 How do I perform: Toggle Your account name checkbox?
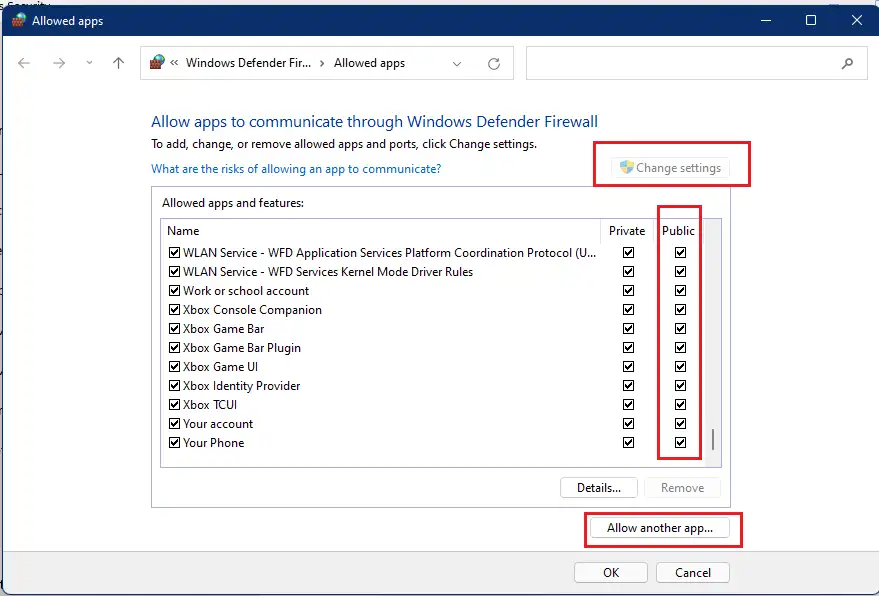click(x=174, y=424)
